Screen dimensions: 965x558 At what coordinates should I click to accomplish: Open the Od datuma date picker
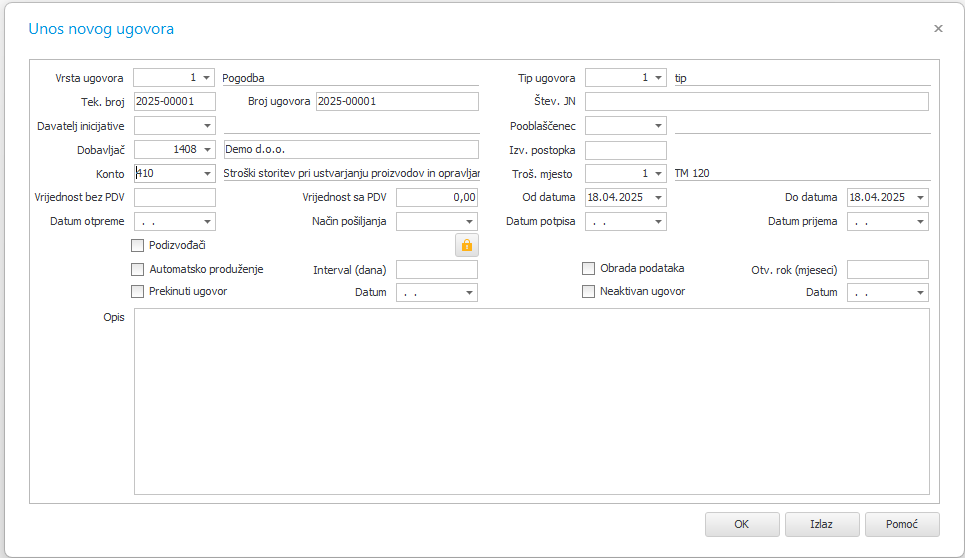(659, 197)
